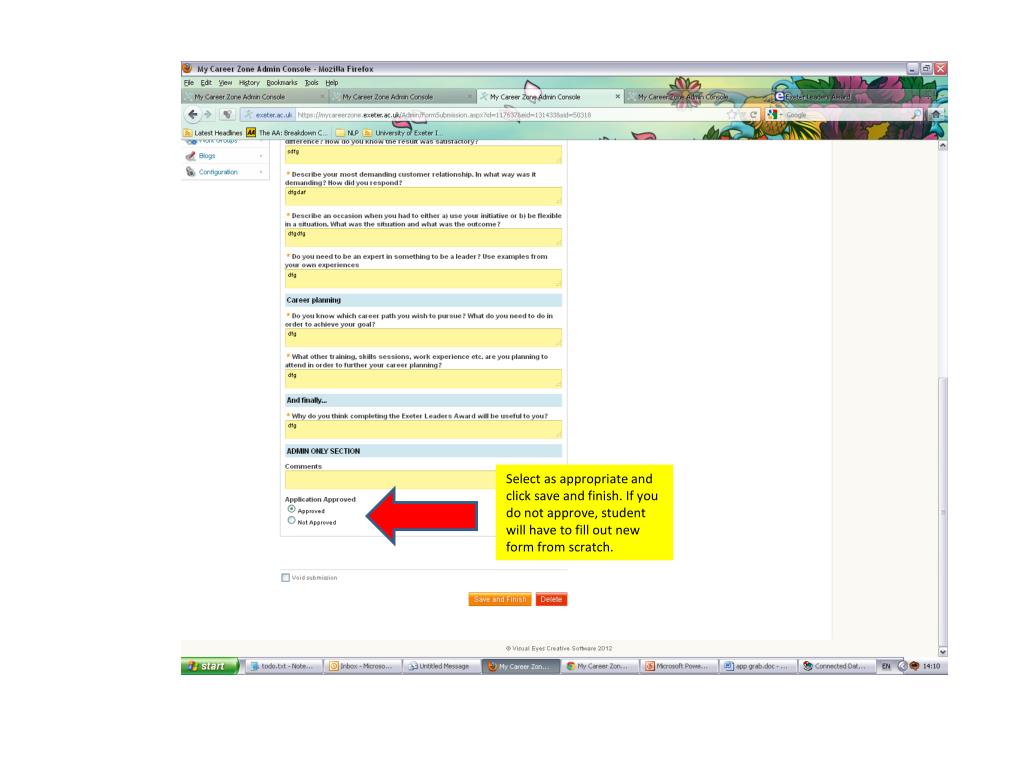This screenshot has width=1024, height=768.
Task: Open the app grab.doc taskbar item
Action: [x=756, y=666]
